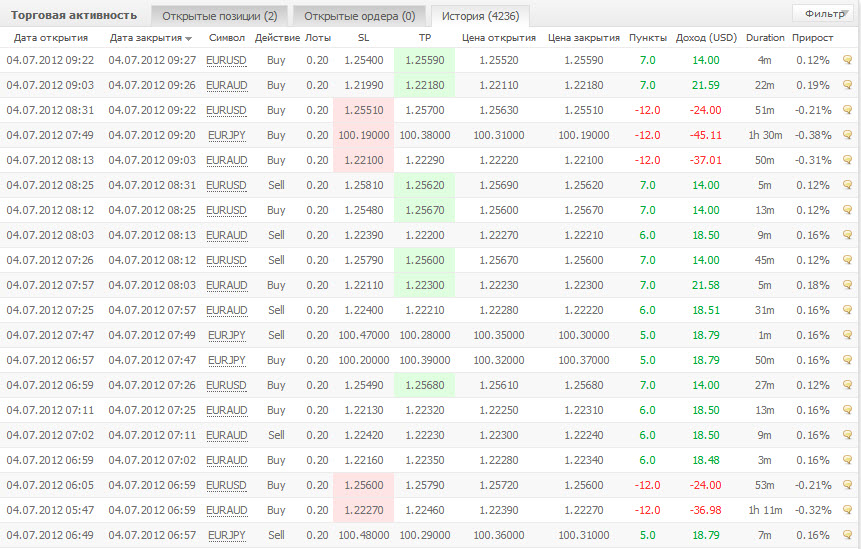Screen dimensions: 861x549
Task: Click the 18.51 income value
Action: point(706,310)
